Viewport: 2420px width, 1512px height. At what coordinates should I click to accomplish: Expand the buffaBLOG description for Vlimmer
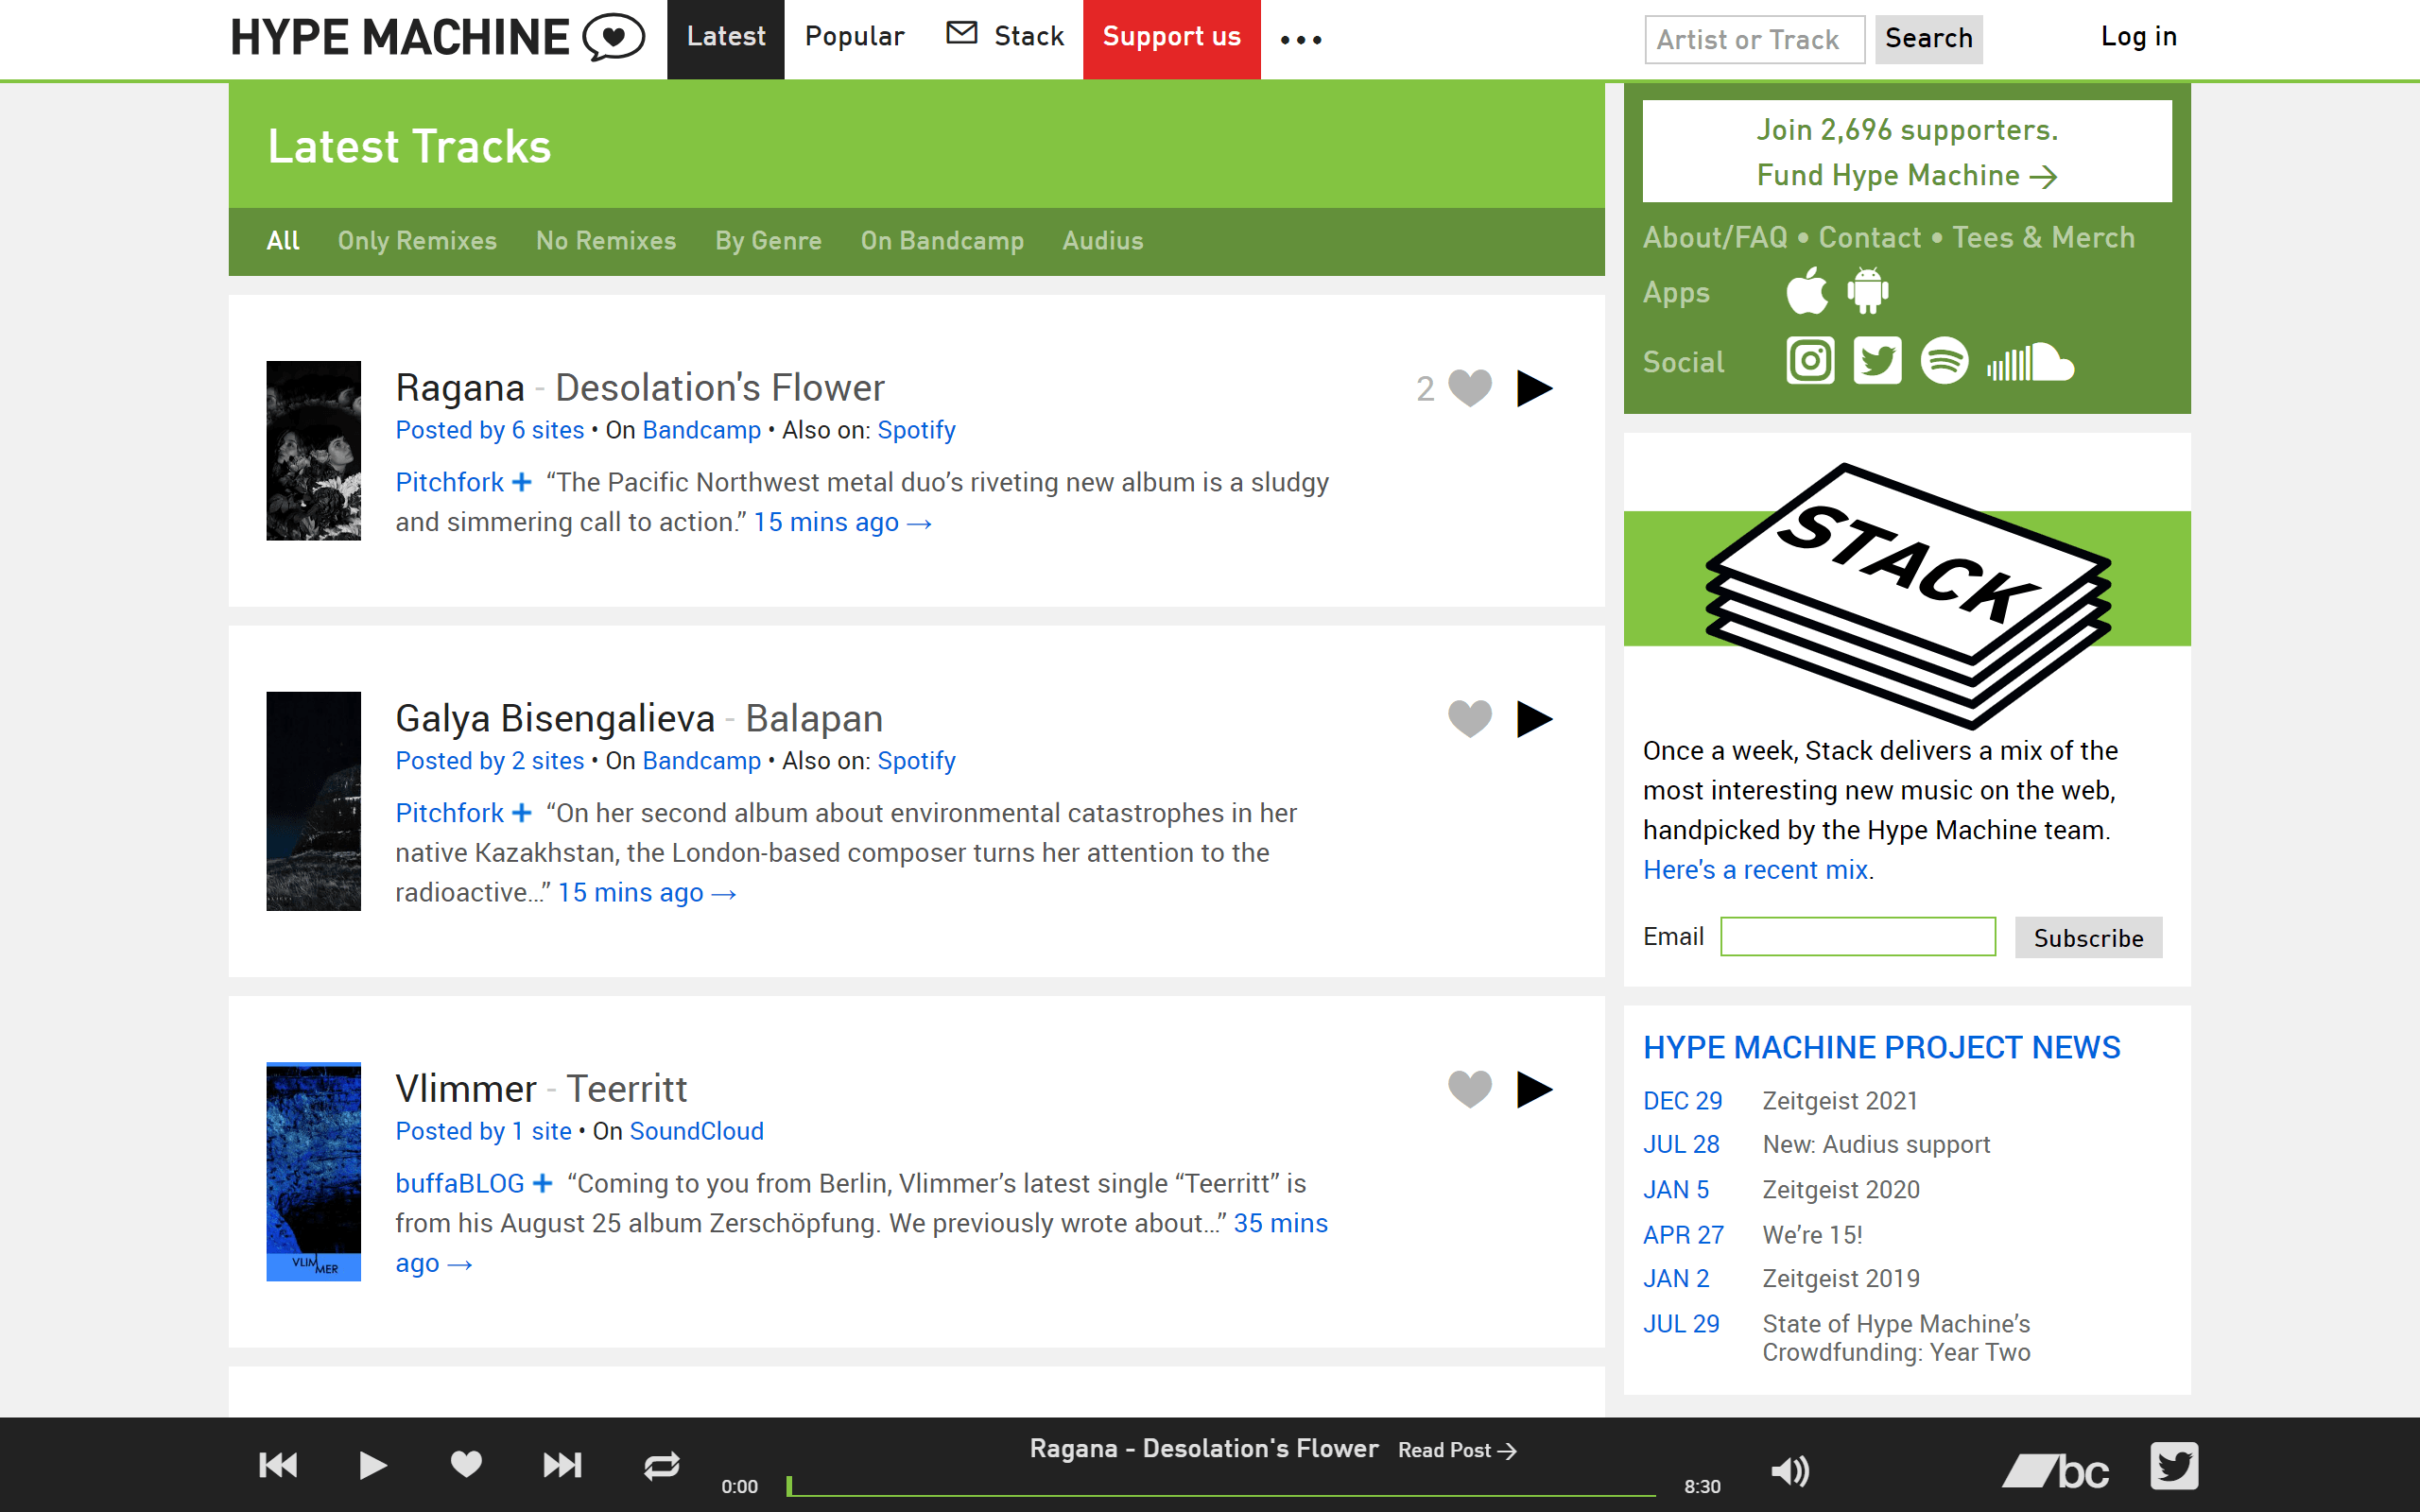(x=543, y=1183)
